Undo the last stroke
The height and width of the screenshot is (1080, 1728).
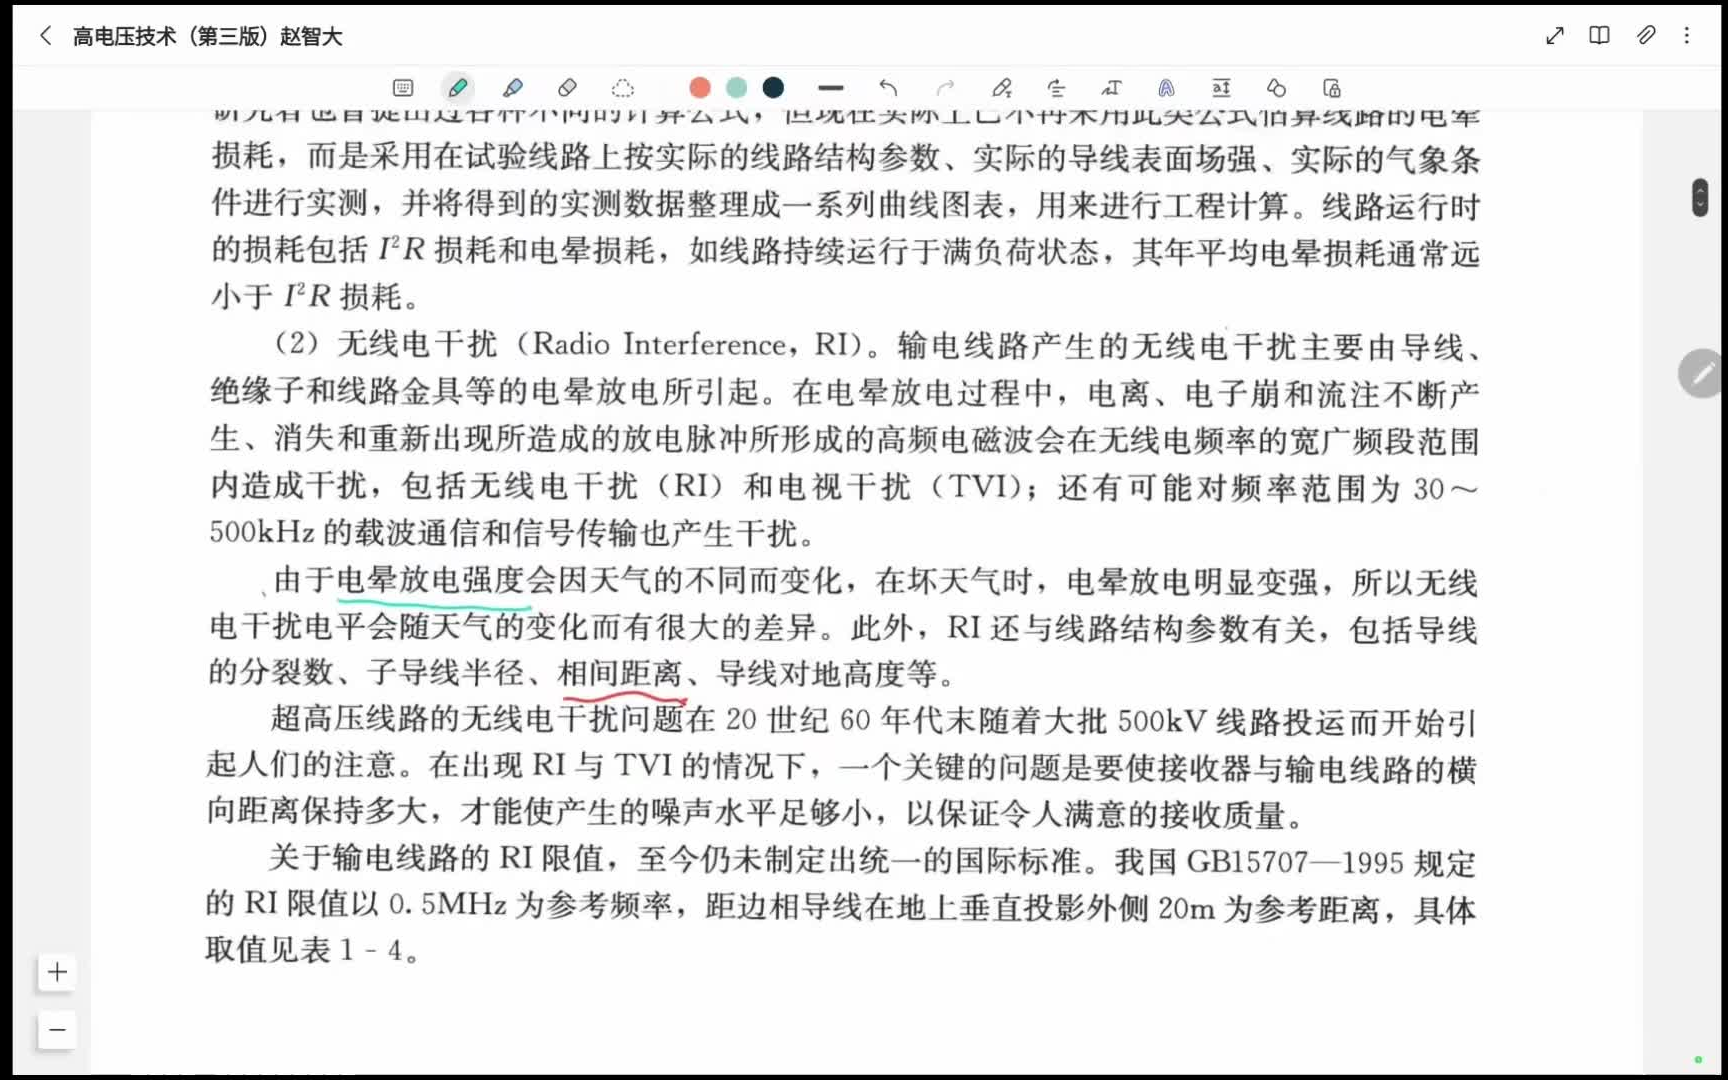pyautogui.click(x=888, y=88)
